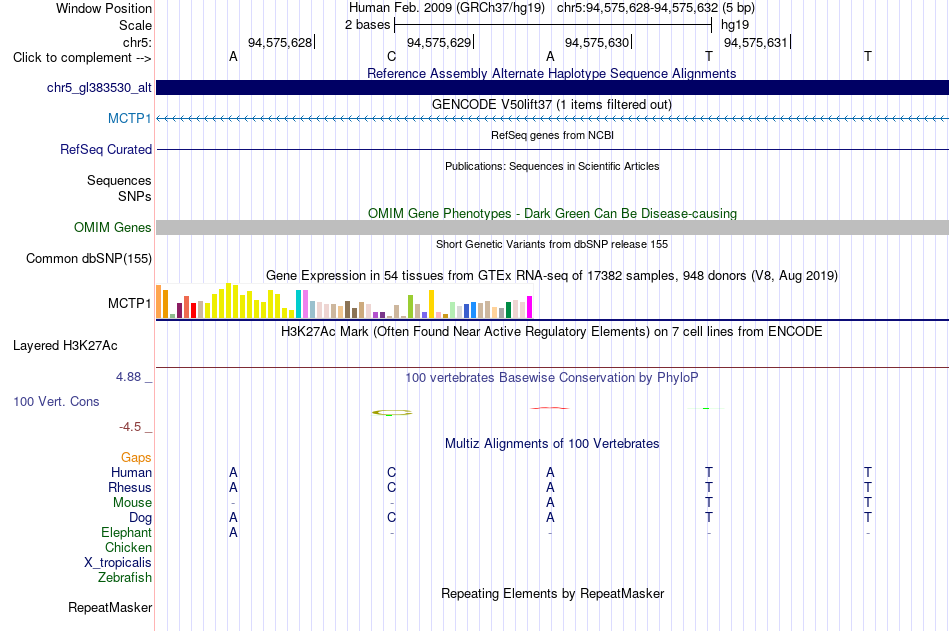Viewport: 950px width, 631px height.
Task: Open the Reference Assembly Alternate Haplotype title
Action: (x=551, y=73)
